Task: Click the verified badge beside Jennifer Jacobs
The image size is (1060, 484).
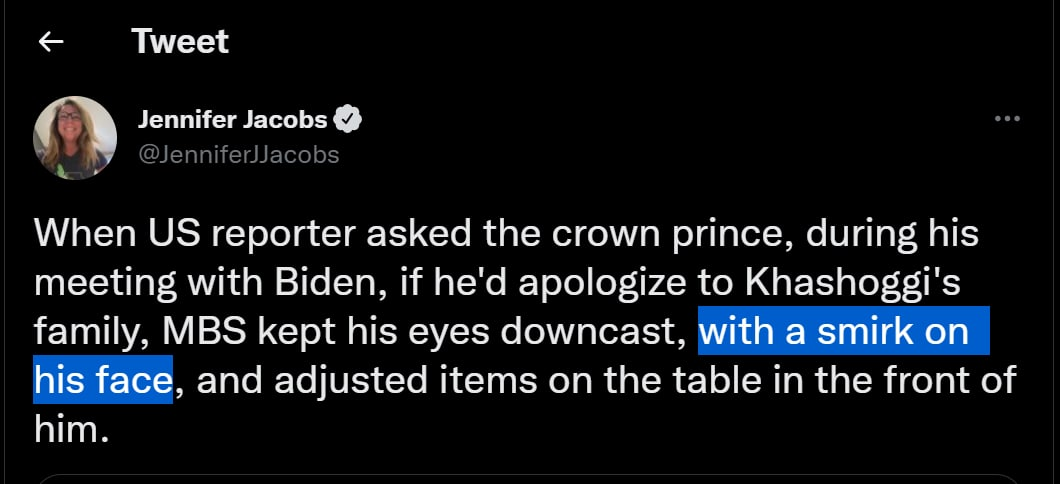Action: click(349, 120)
